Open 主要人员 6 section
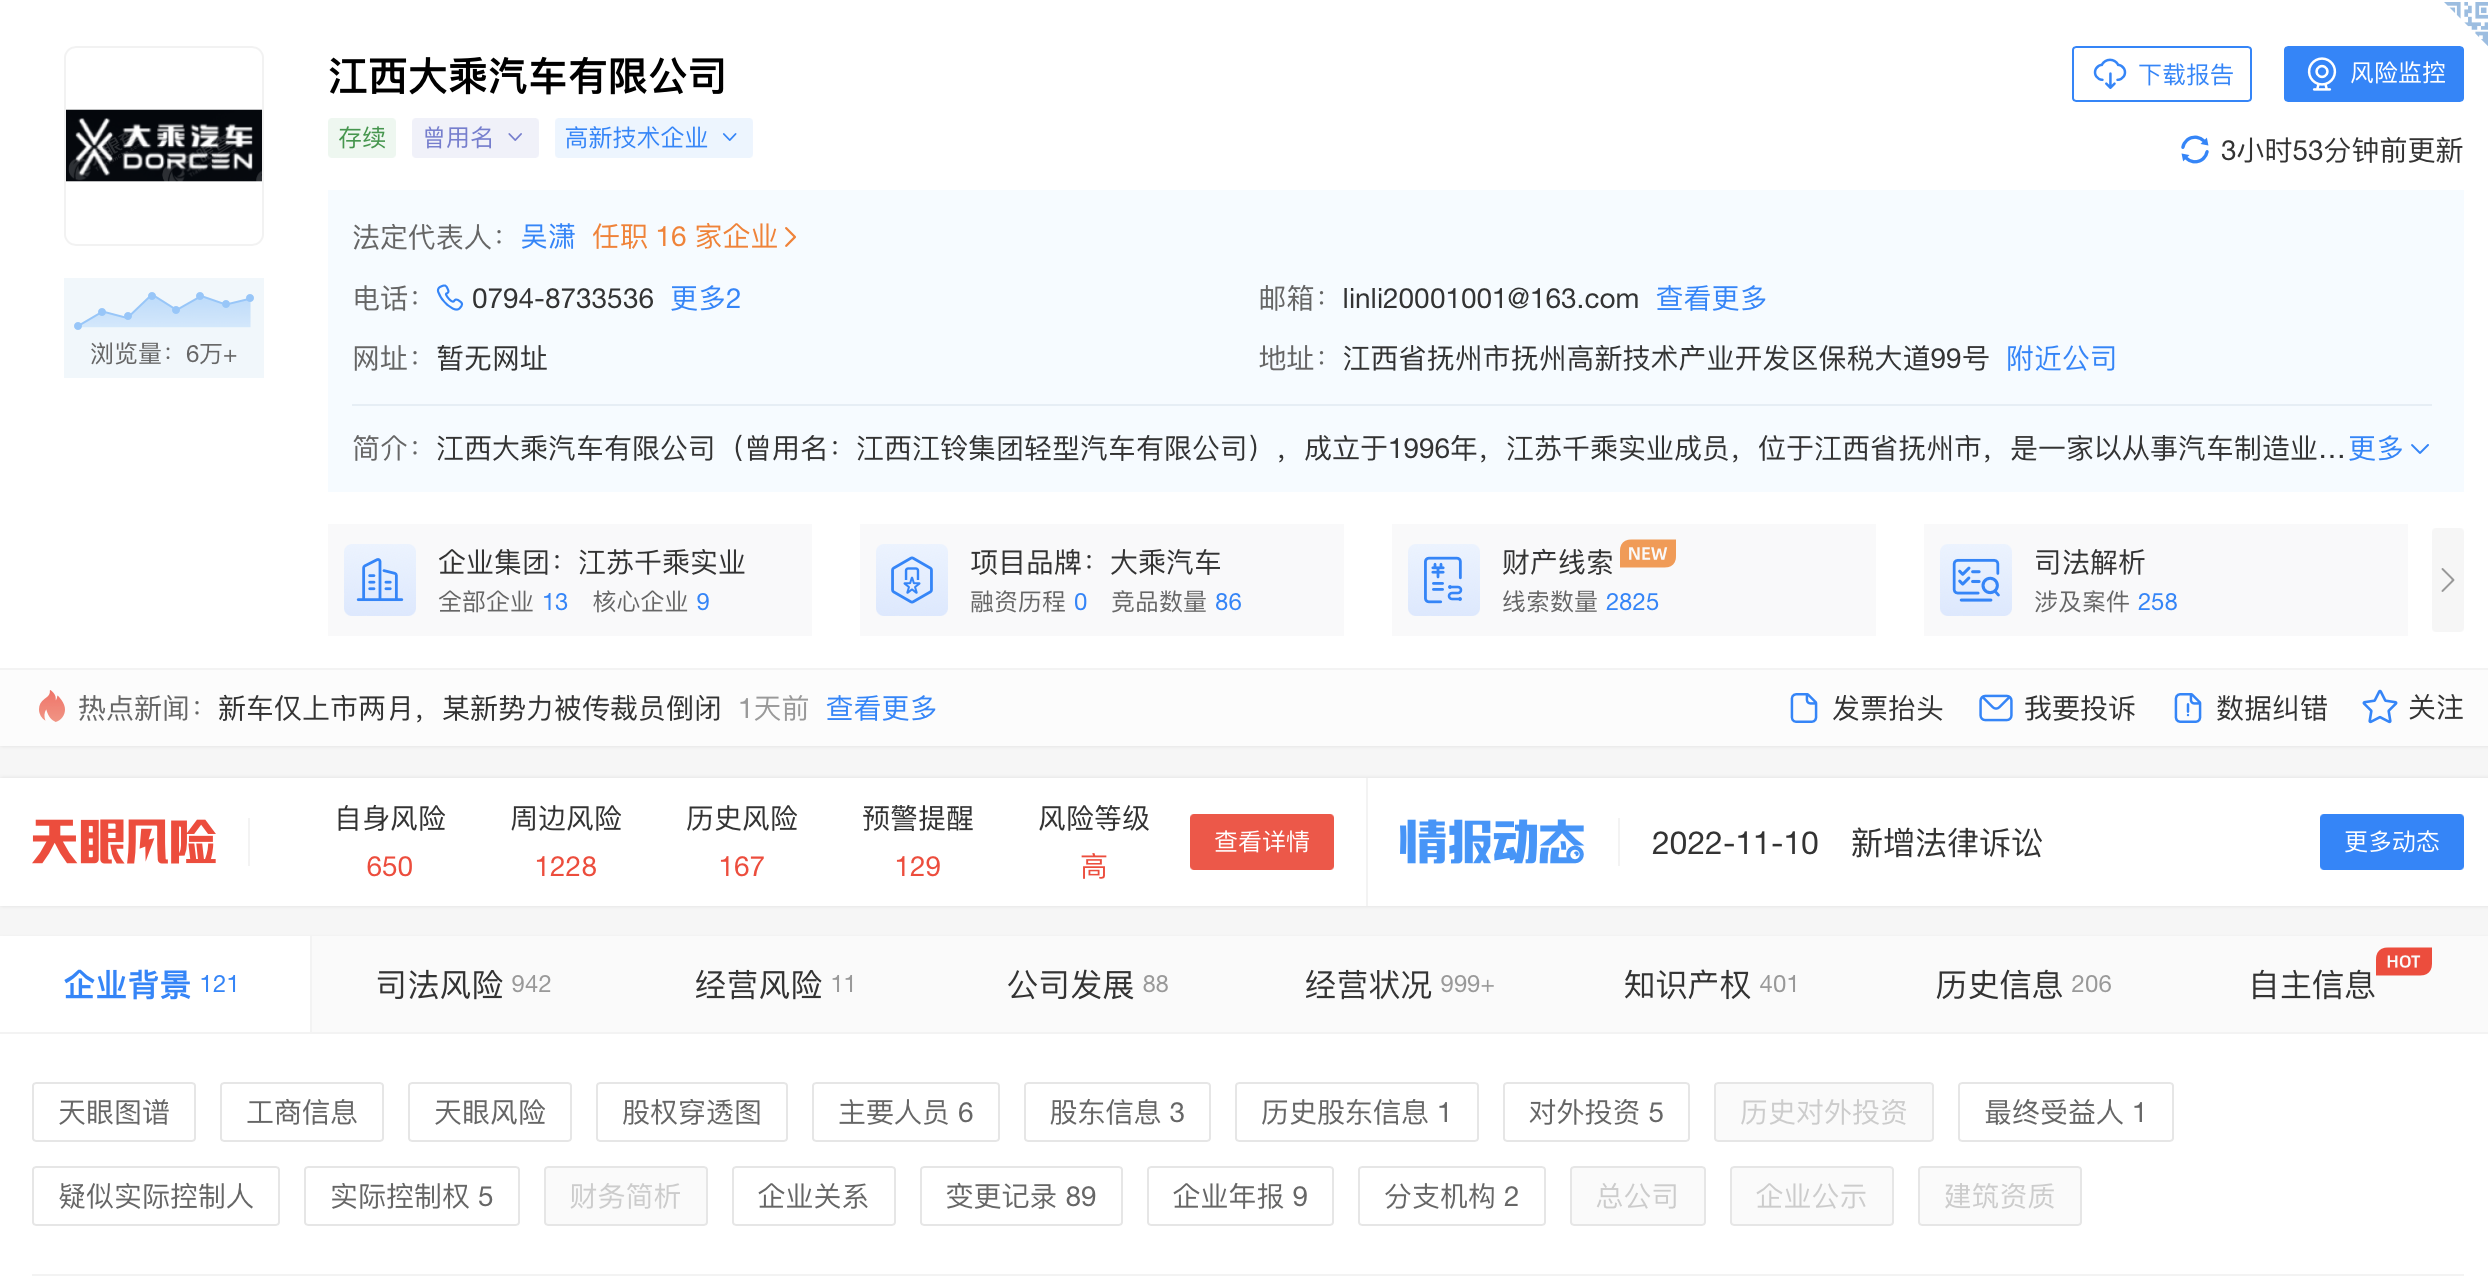Viewport: 2488px width, 1276px height. pyautogui.click(x=906, y=1112)
